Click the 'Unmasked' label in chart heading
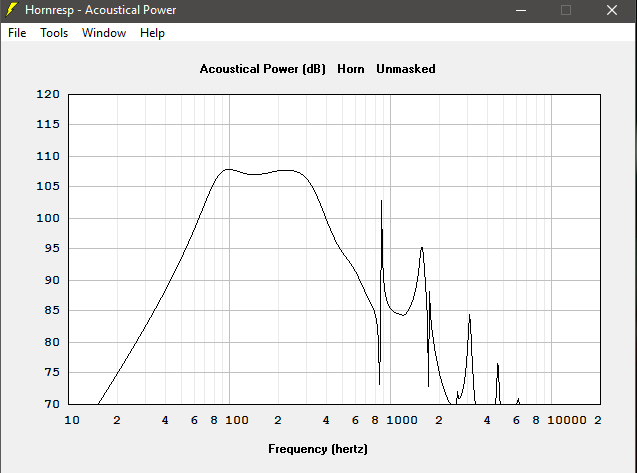The width and height of the screenshot is (637, 473). (x=405, y=69)
